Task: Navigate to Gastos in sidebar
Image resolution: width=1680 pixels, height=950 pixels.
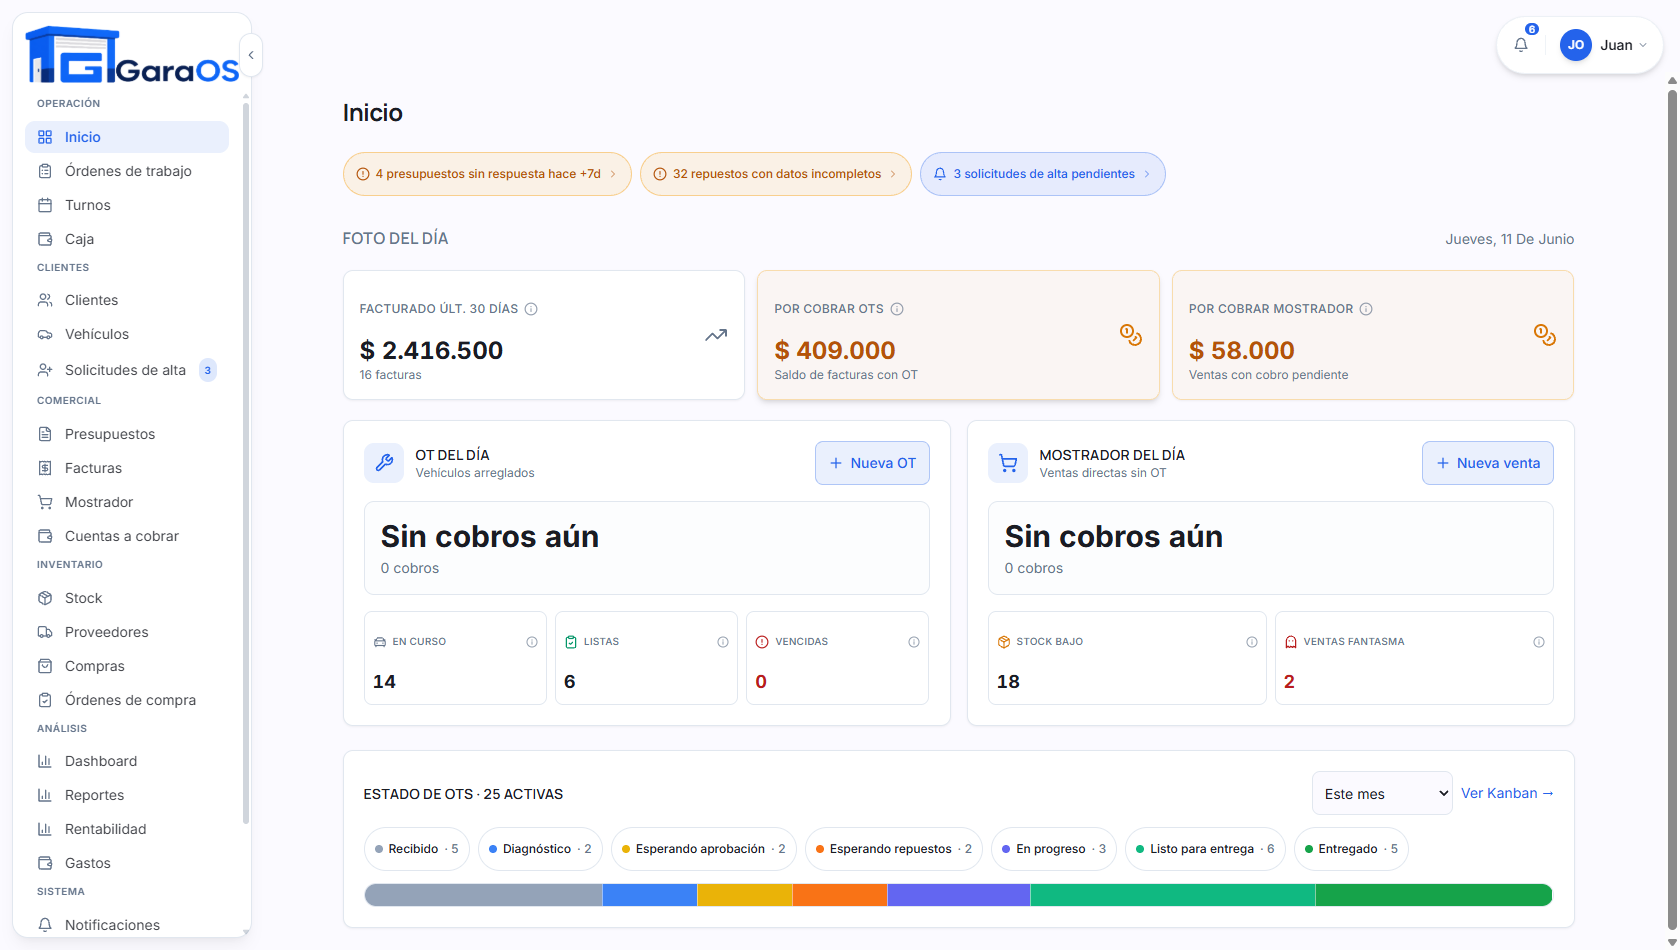Action: pyautogui.click(x=127, y=863)
